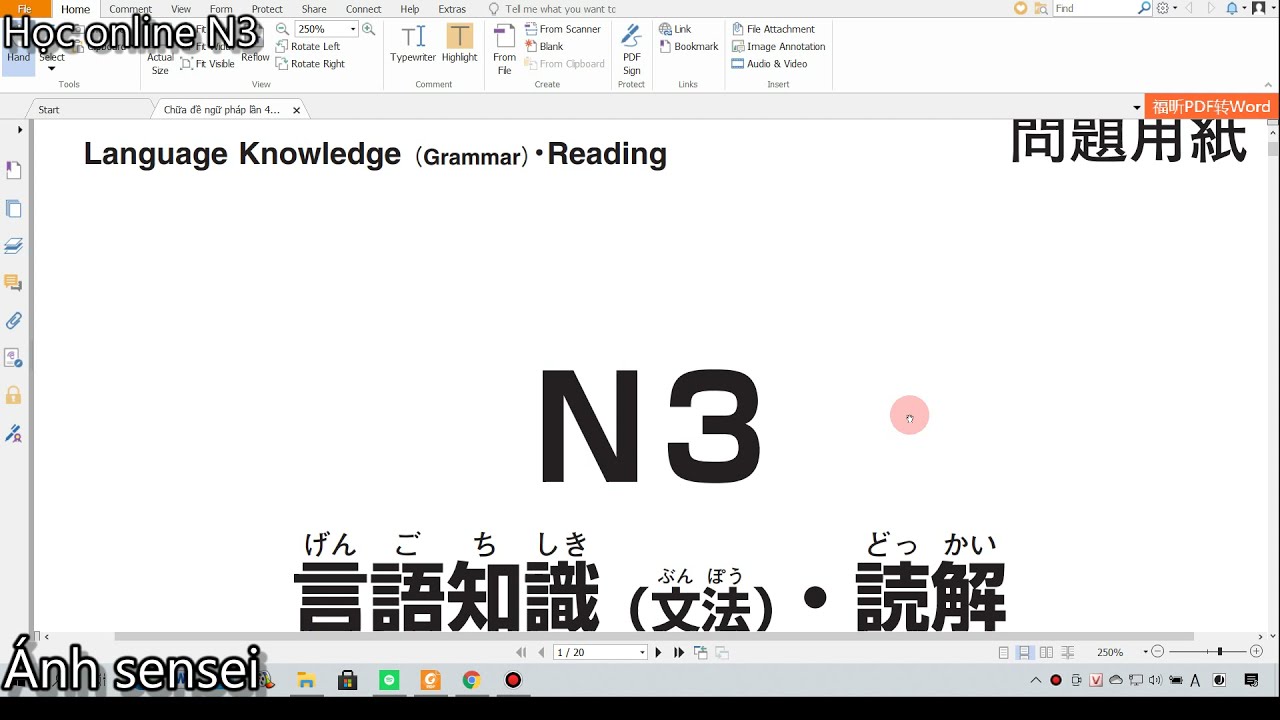Click the search magnifier in Find box
The image size is (1280, 720).
[x=1144, y=8]
